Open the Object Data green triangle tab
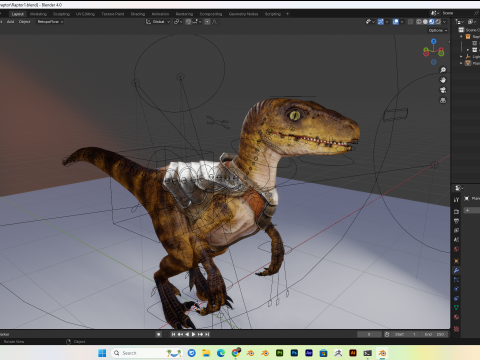 point(456,308)
